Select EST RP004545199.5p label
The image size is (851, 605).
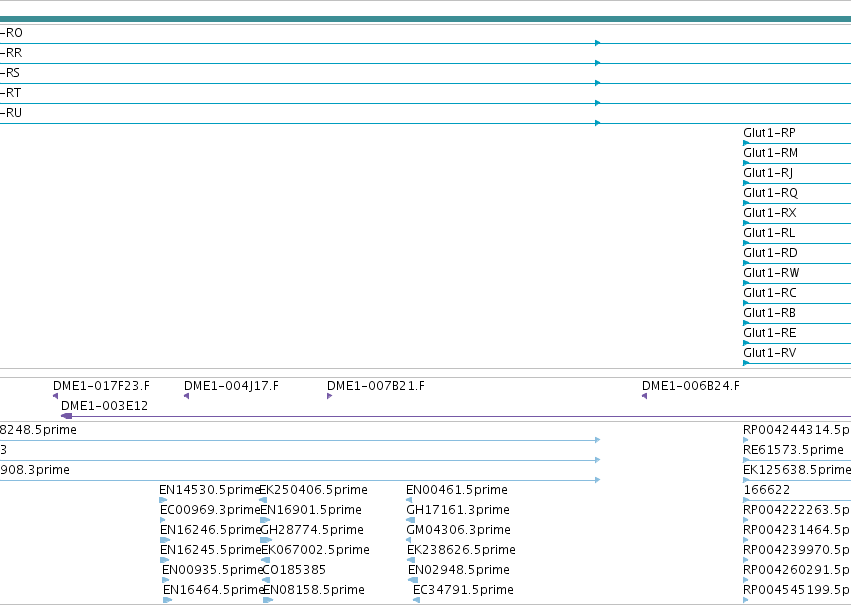pyautogui.click(x=797, y=590)
